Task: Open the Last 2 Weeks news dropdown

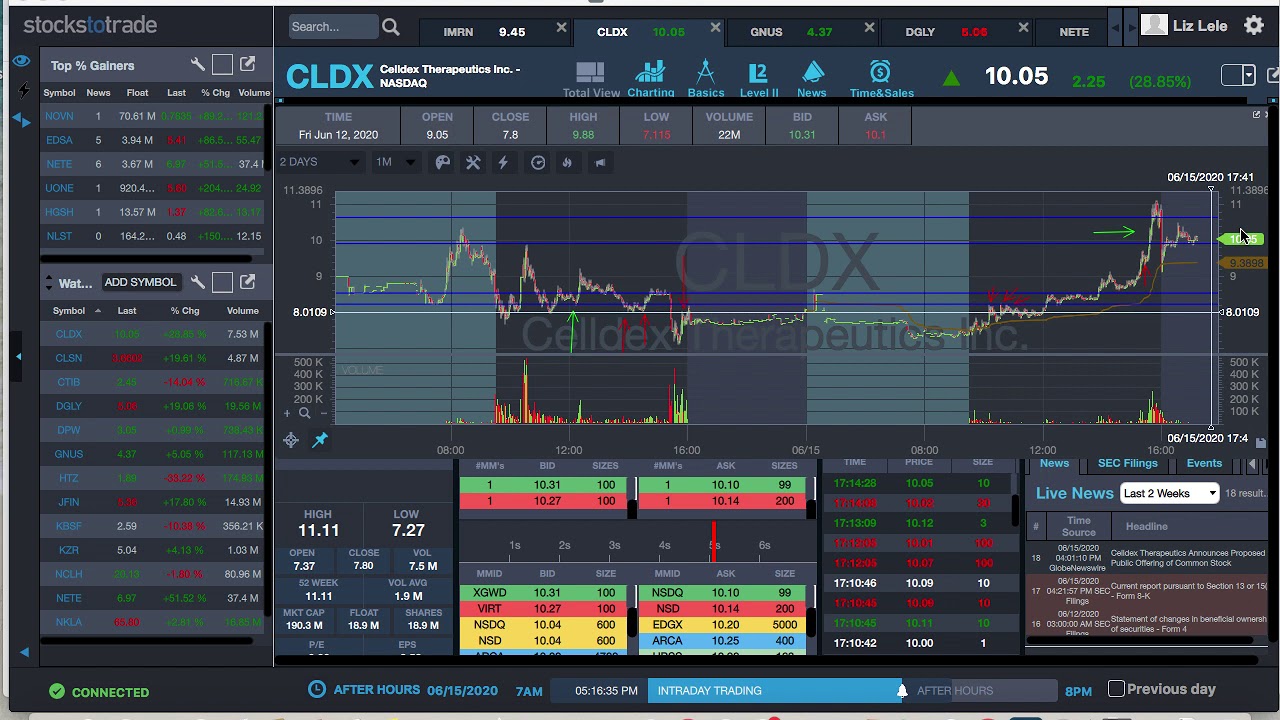Action: tap(1169, 493)
